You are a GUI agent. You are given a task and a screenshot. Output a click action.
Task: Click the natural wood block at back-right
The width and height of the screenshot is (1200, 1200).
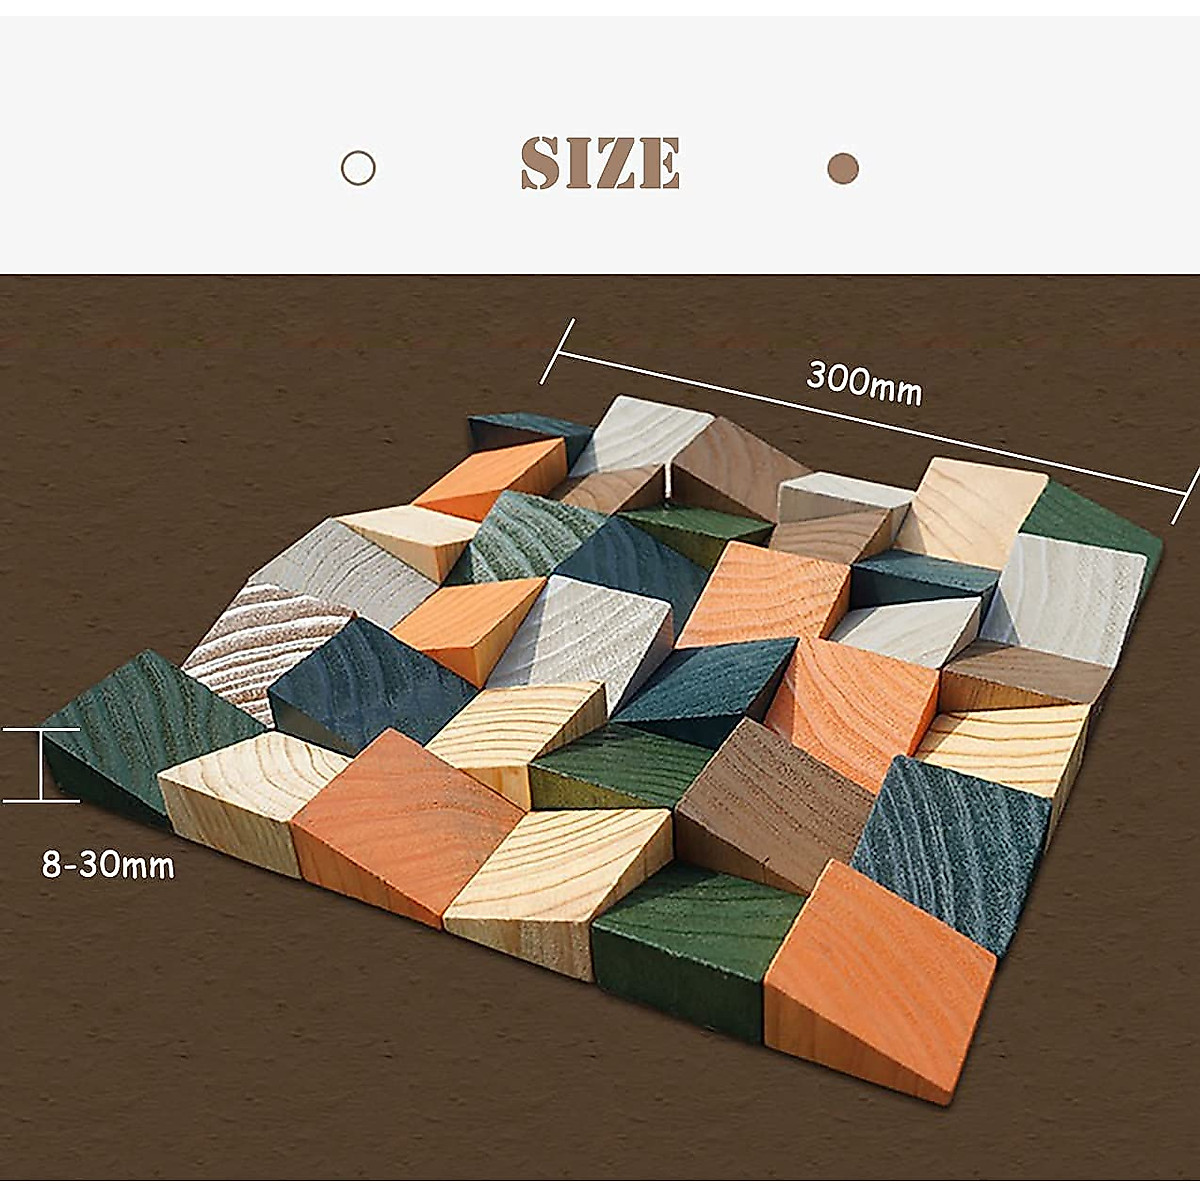click(x=965, y=510)
